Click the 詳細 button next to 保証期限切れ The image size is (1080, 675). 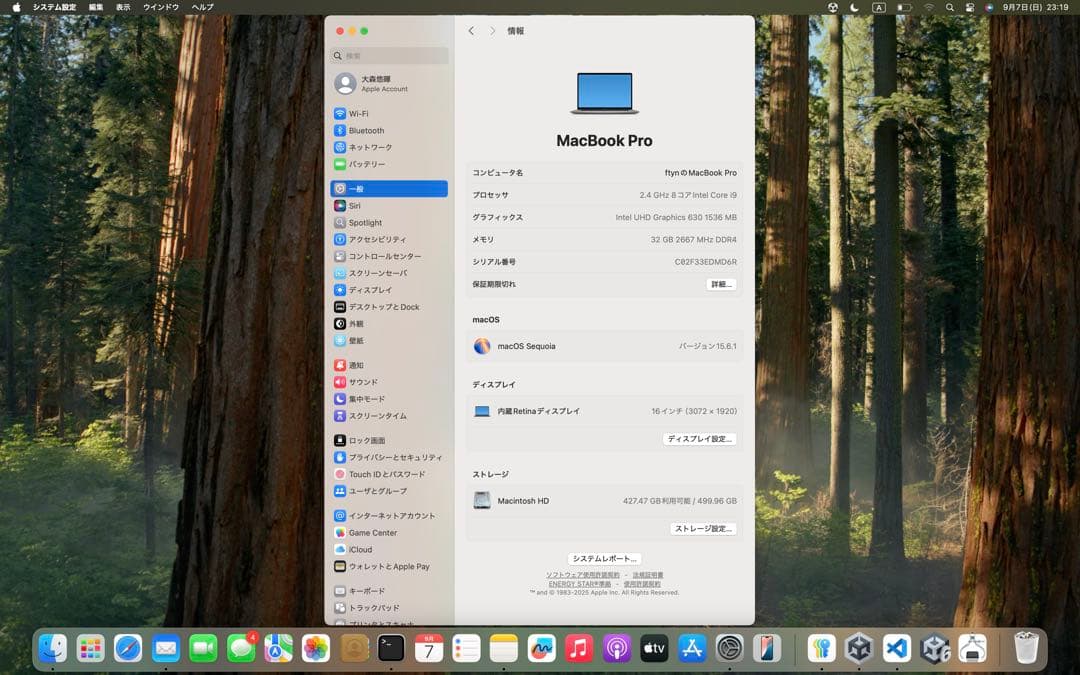[x=720, y=284]
